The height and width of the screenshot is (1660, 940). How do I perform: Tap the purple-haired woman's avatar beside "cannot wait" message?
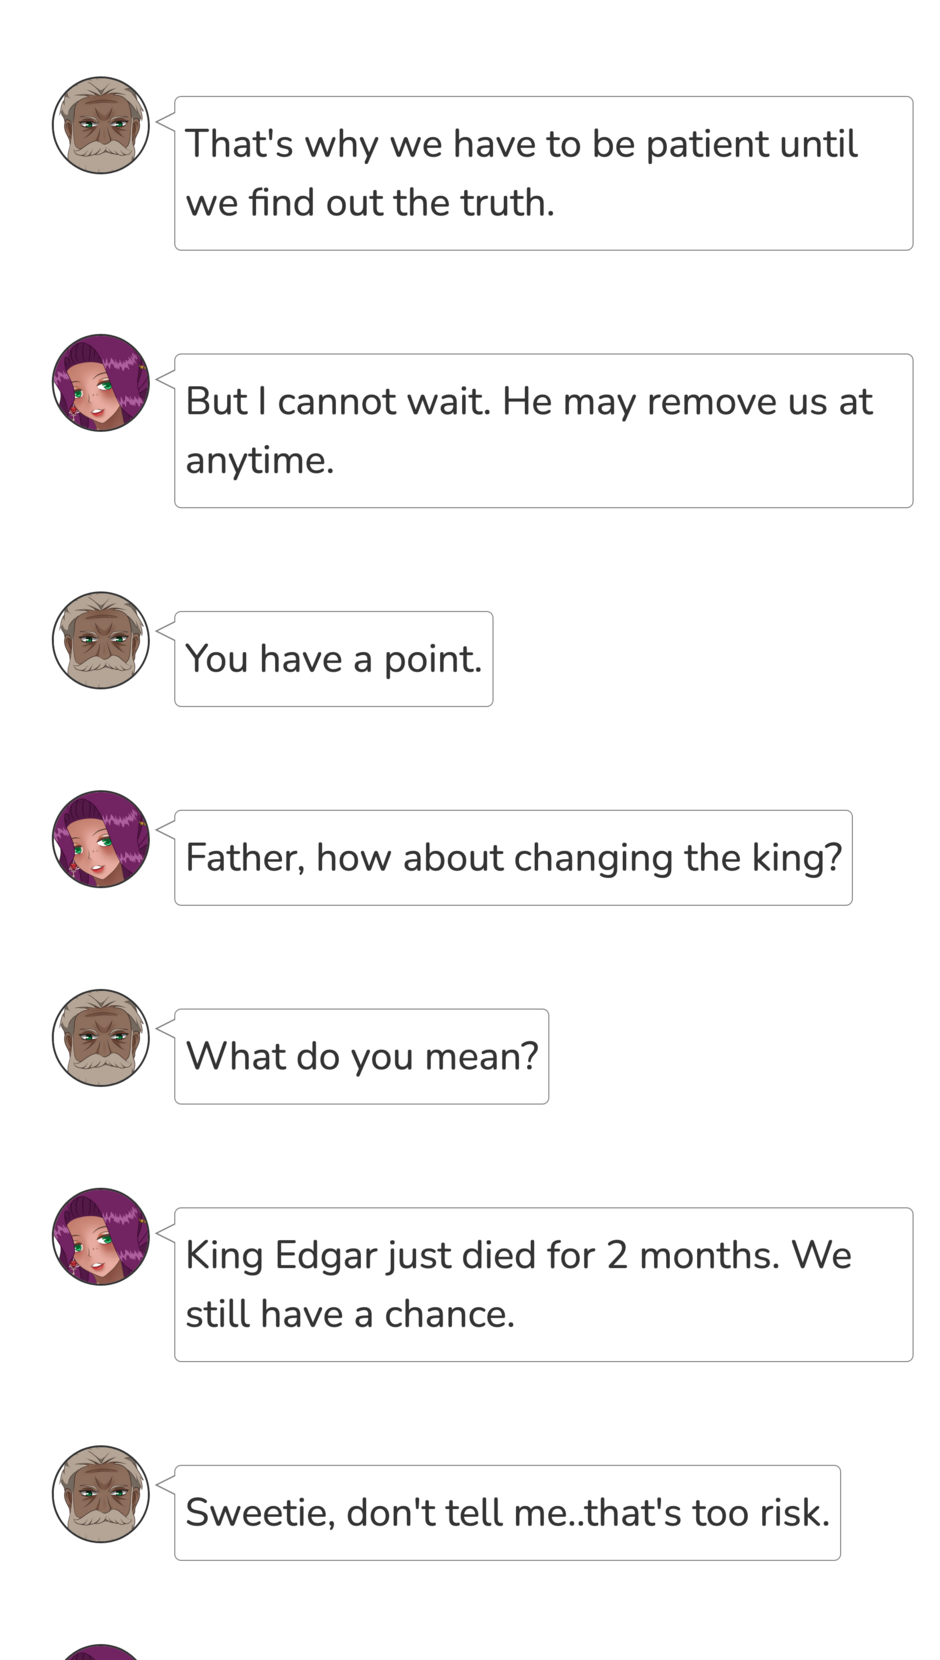[101, 383]
